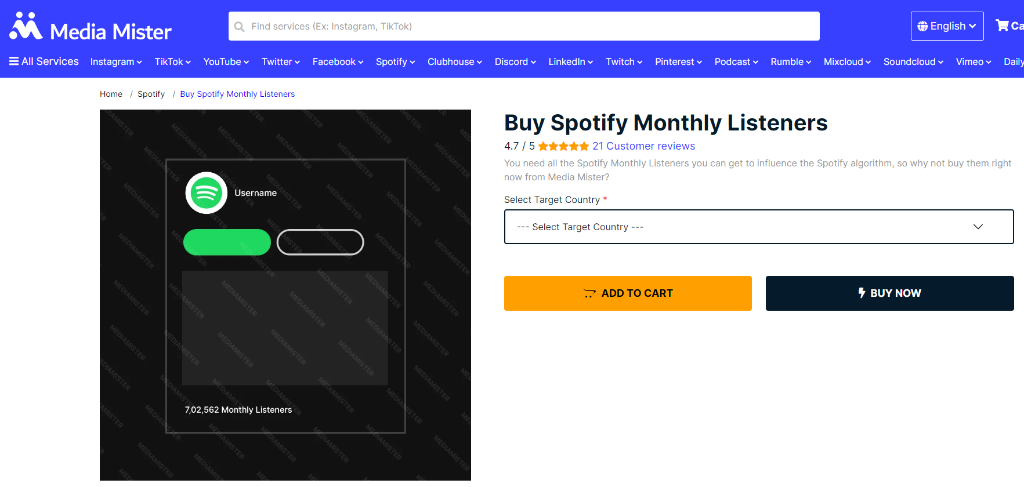
Task: Click the Spotify logo in product image
Action: click(x=206, y=193)
